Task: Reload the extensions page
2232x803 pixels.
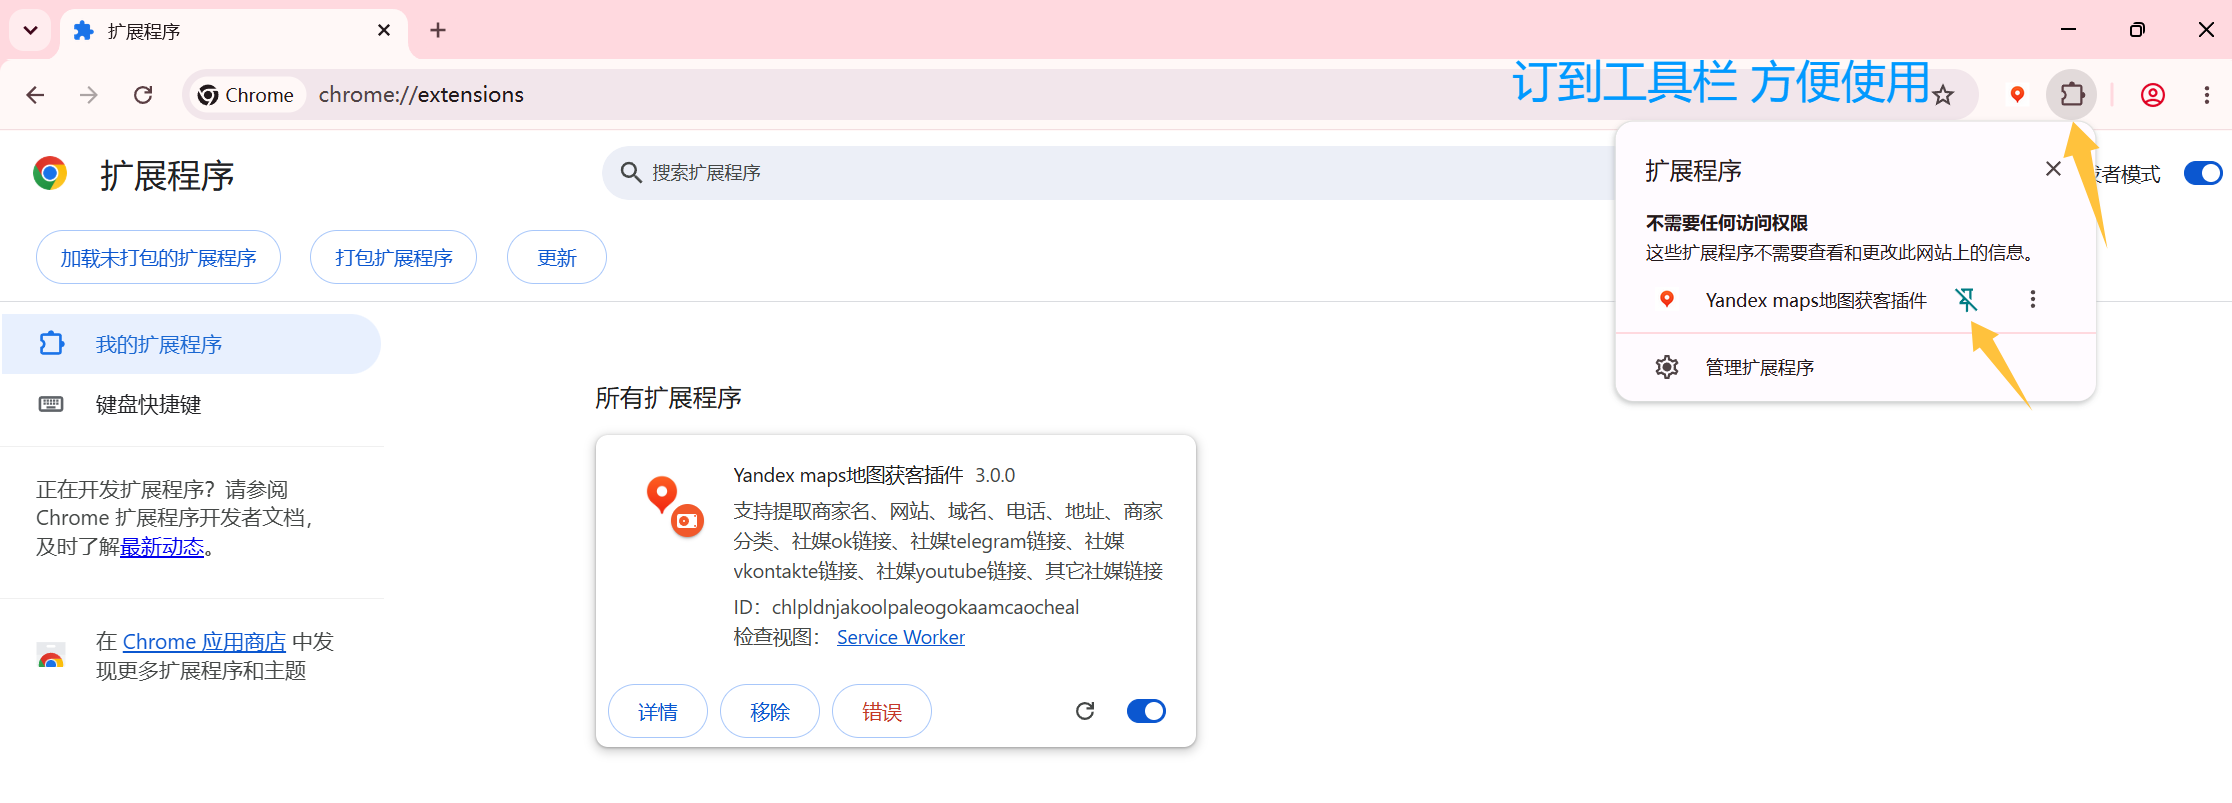Action: coord(143,95)
